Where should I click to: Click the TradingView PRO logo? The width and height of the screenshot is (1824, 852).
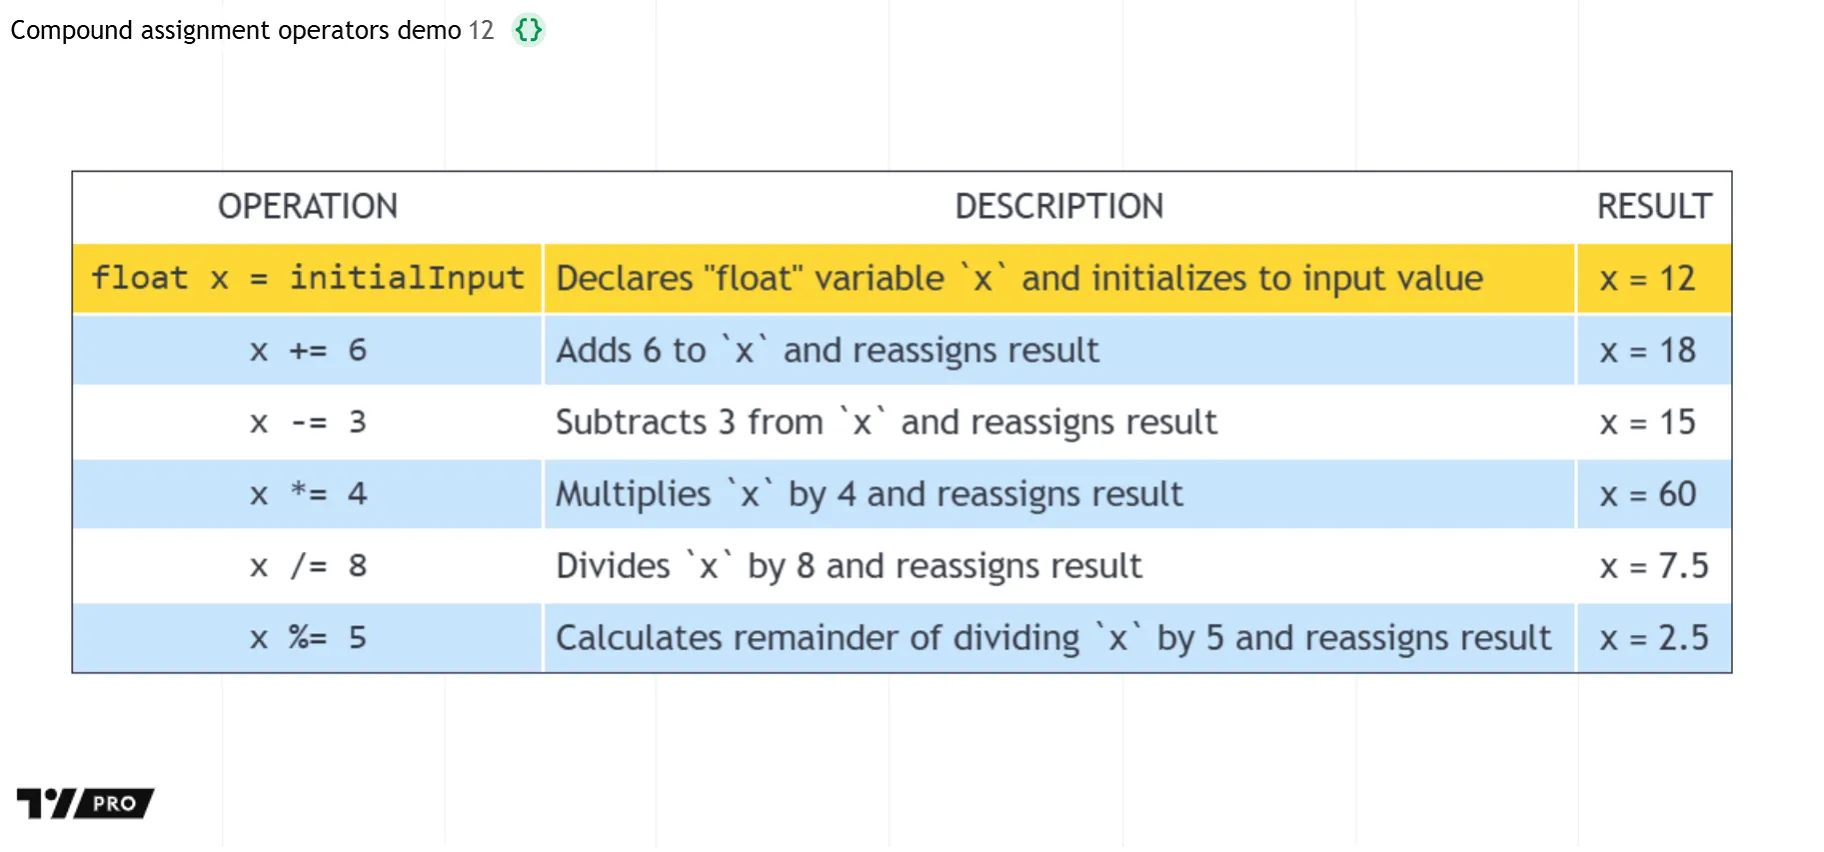click(85, 803)
